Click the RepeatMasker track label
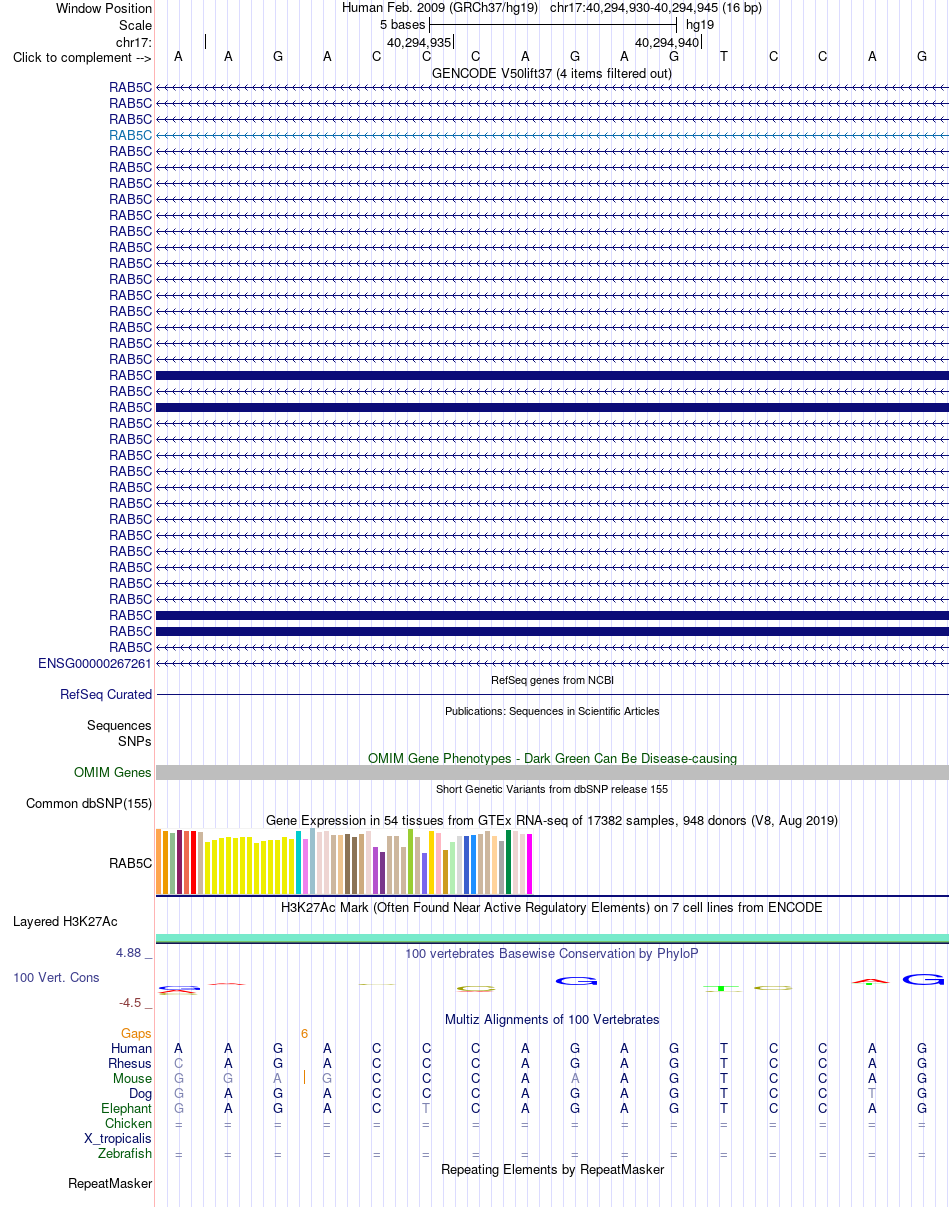 click(x=110, y=1184)
